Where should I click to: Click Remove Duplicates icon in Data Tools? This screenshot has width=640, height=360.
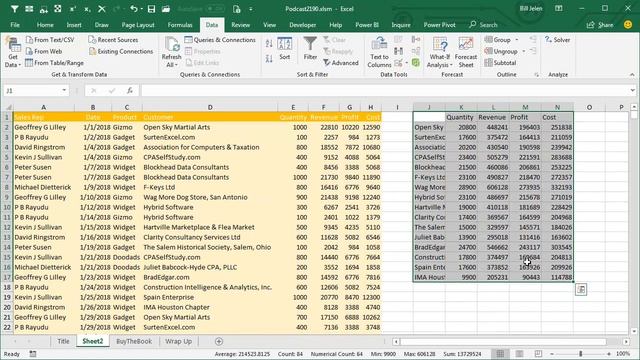[x=399, y=51]
